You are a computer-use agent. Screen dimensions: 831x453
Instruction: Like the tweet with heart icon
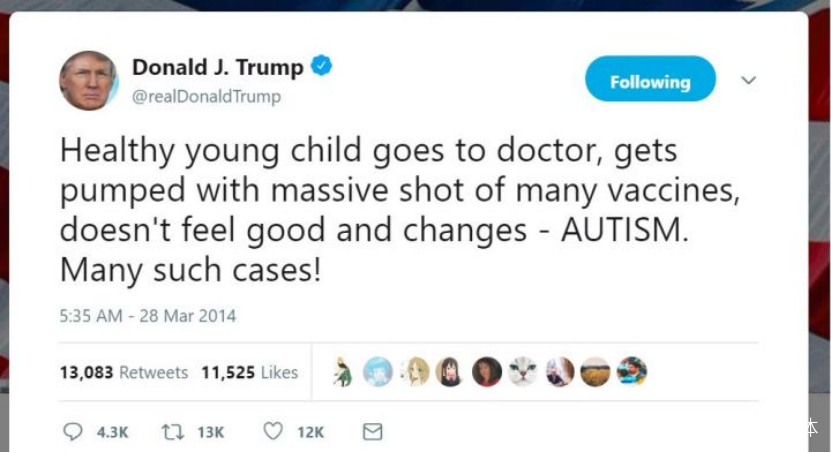tap(273, 431)
